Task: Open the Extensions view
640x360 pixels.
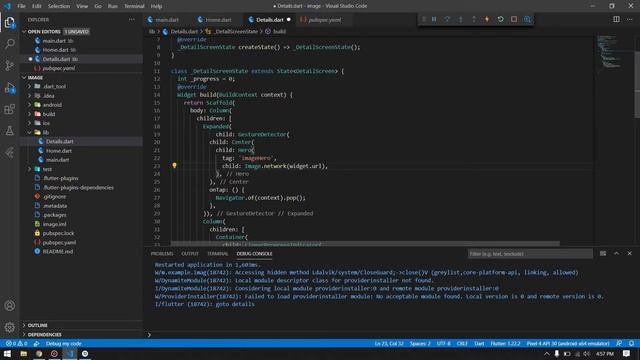Action: [x=9, y=109]
